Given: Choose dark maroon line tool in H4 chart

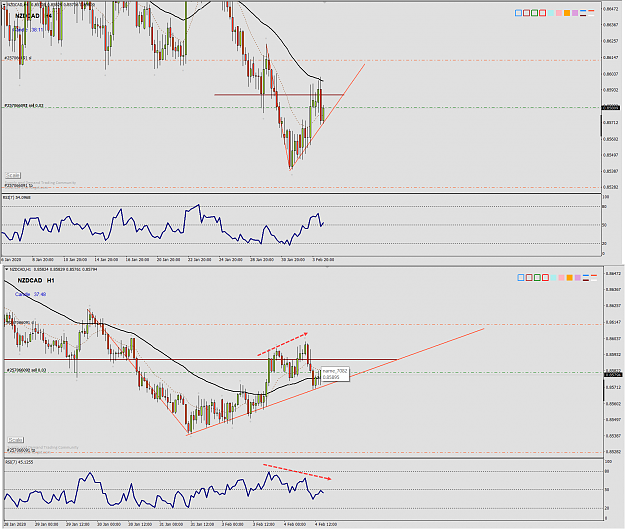Looking at the screenshot, I should click(x=583, y=16).
